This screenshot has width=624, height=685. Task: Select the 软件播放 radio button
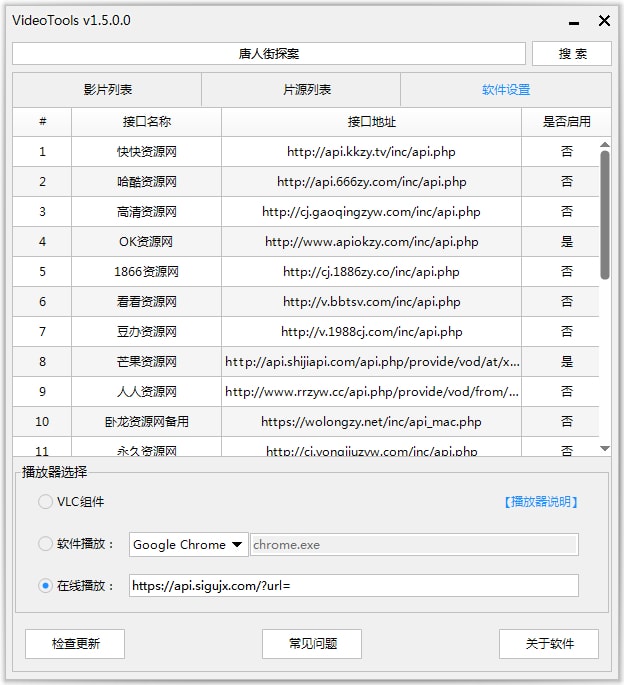pos(45,544)
